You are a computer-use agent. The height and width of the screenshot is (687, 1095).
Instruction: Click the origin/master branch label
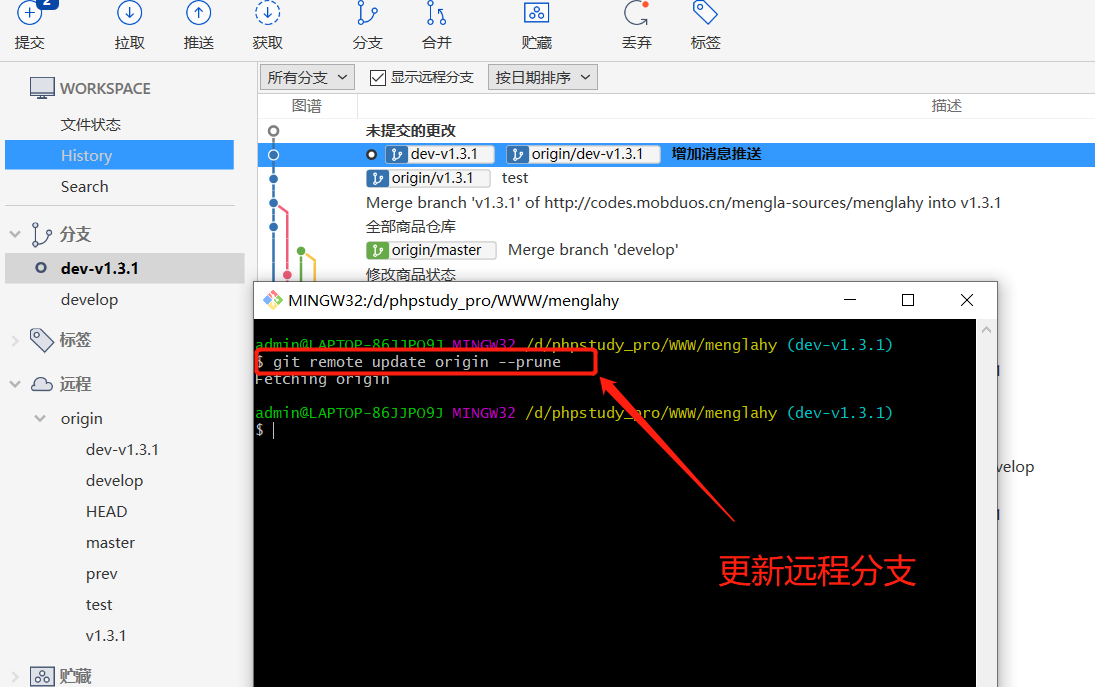click(430, 249)
